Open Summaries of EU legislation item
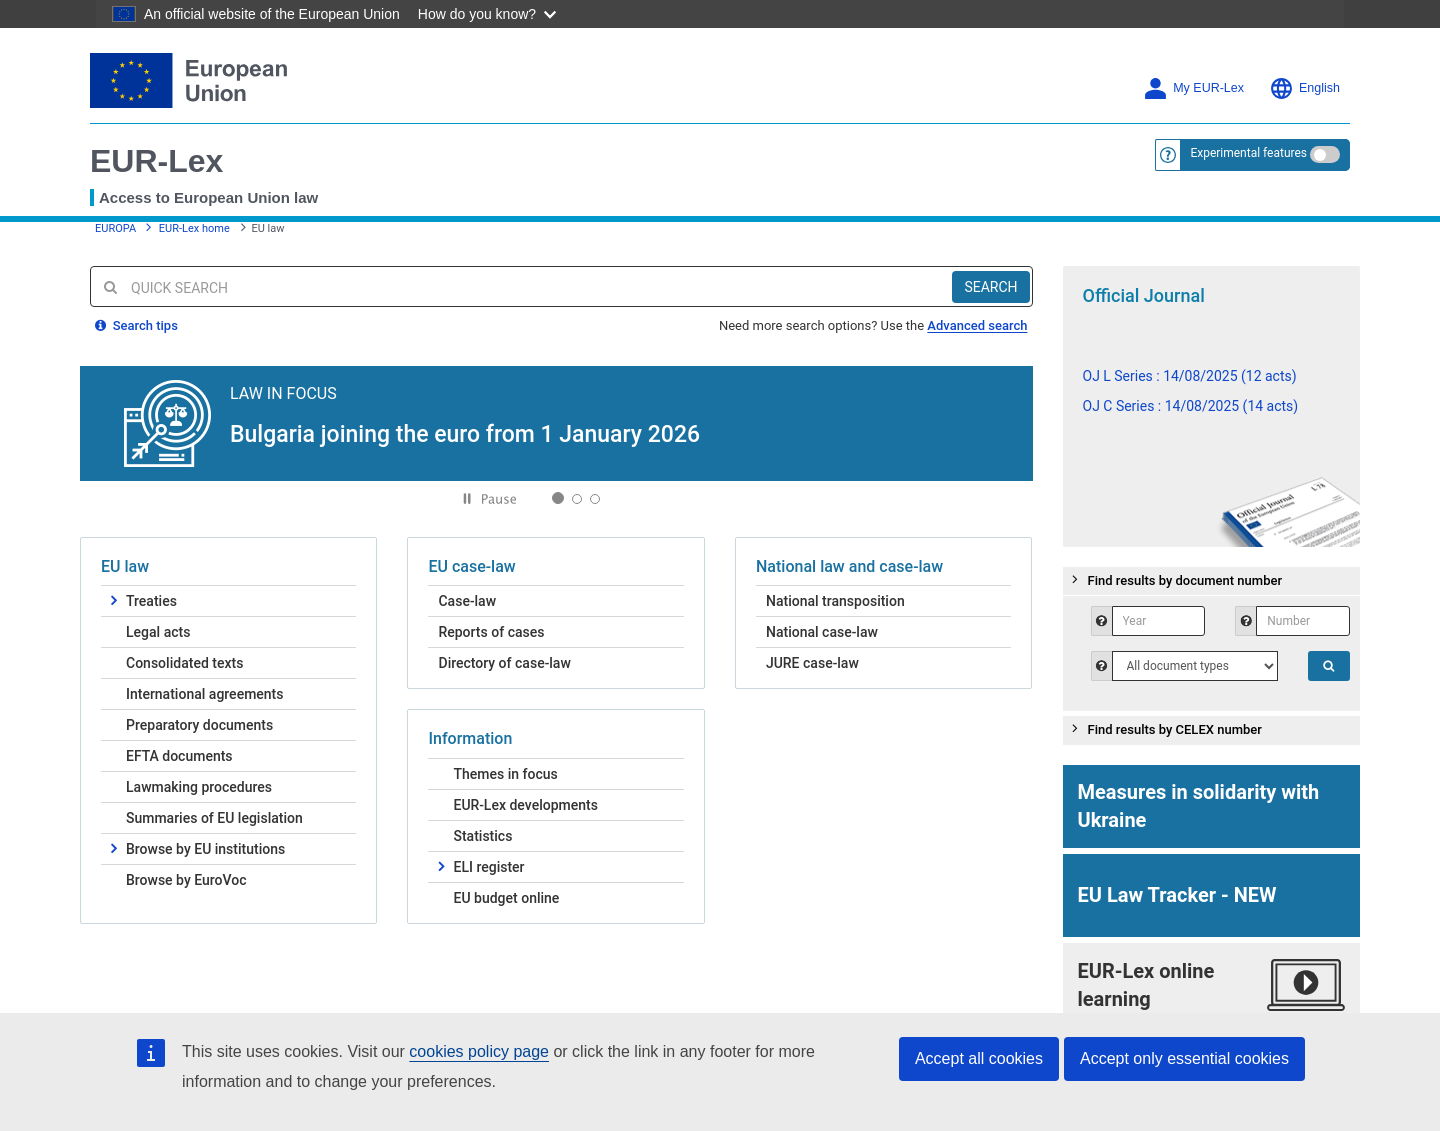Screen dimensions: 1440x1131 pos(214,818)
